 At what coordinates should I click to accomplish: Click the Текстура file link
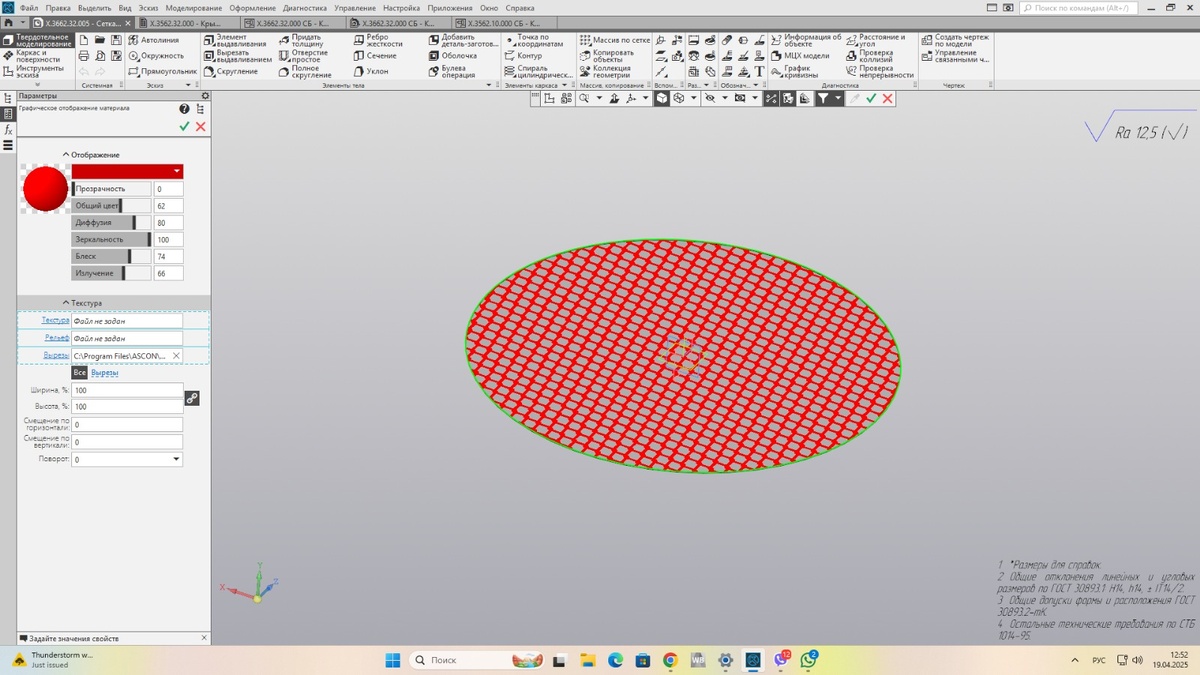point(55,320)
